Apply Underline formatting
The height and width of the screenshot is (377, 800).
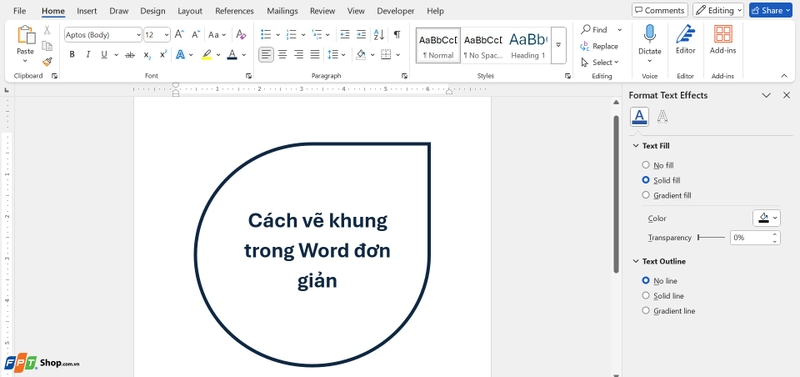104,55
